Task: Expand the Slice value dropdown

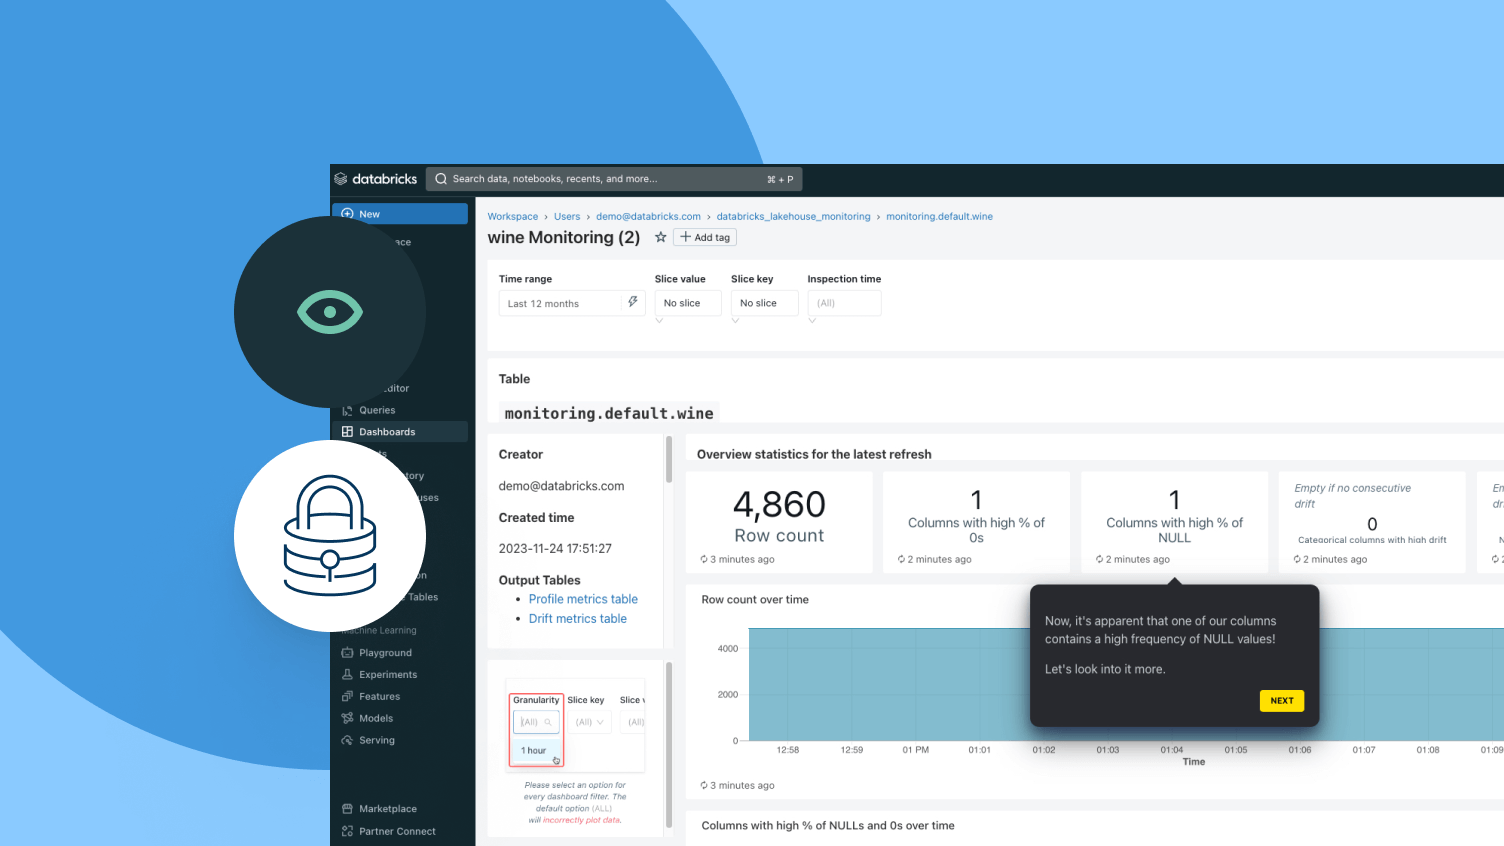Action: (x=688, y=303)
